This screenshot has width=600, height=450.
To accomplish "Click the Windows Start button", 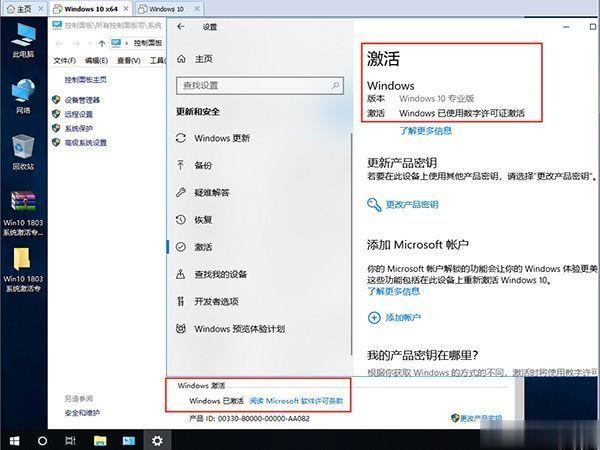I will tap(14, 439).
